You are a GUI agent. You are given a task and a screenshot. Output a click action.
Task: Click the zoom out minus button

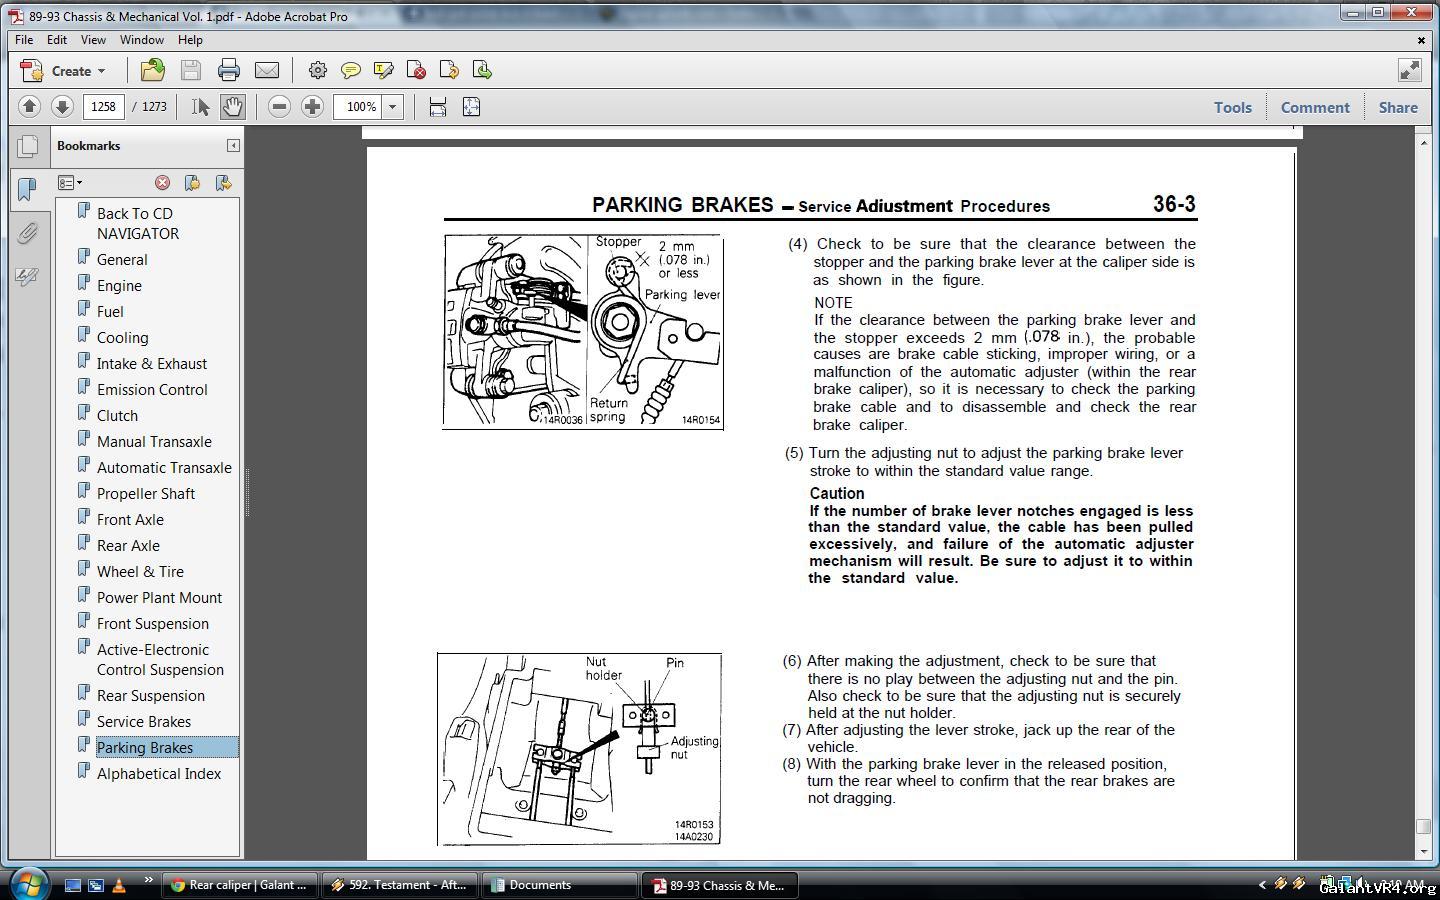(x=280, y=107)
